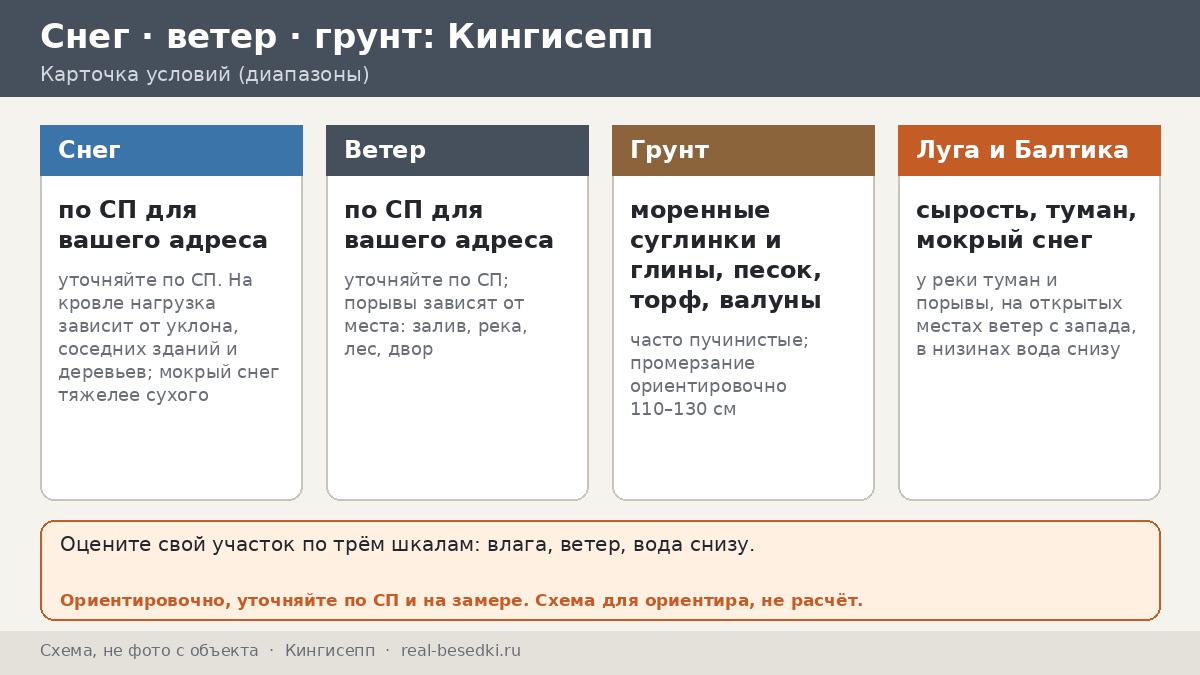
Task: Click the text 'порывы зависят от места: залив, река, лес, двор'
Action: (x=435, y=326)
